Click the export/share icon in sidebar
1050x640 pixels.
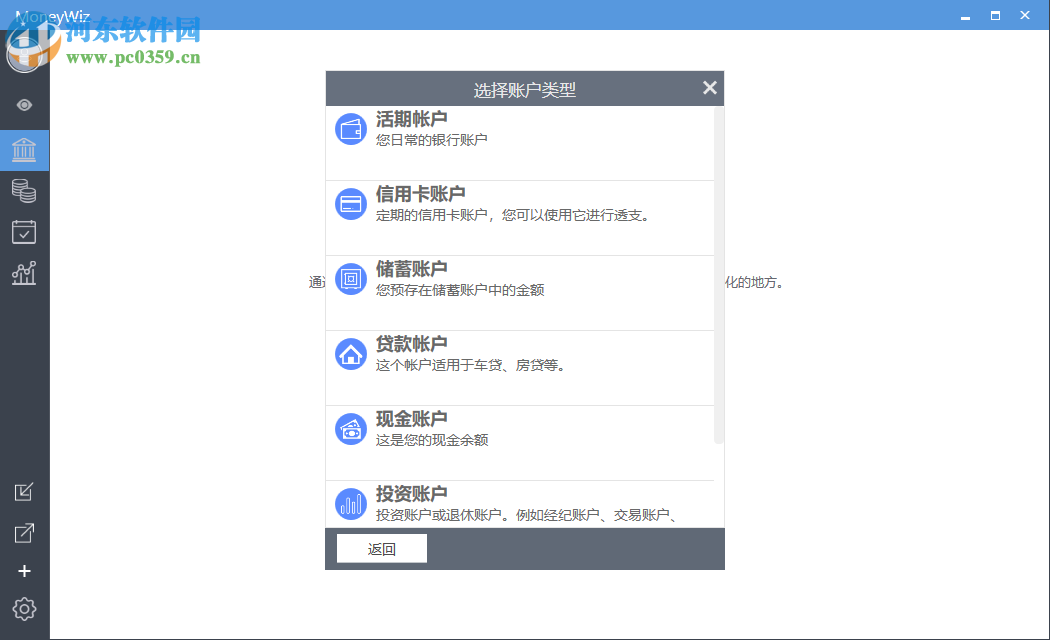tap(24, 532)
